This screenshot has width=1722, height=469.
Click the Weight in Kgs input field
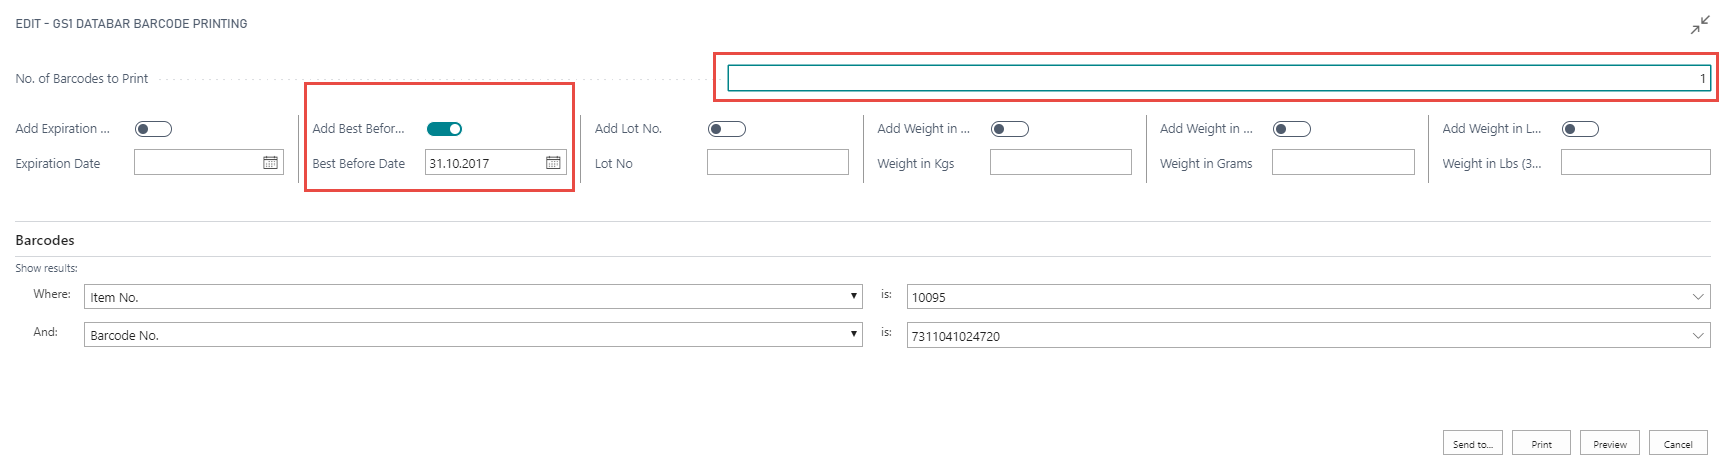click(x=1060, y=162)
